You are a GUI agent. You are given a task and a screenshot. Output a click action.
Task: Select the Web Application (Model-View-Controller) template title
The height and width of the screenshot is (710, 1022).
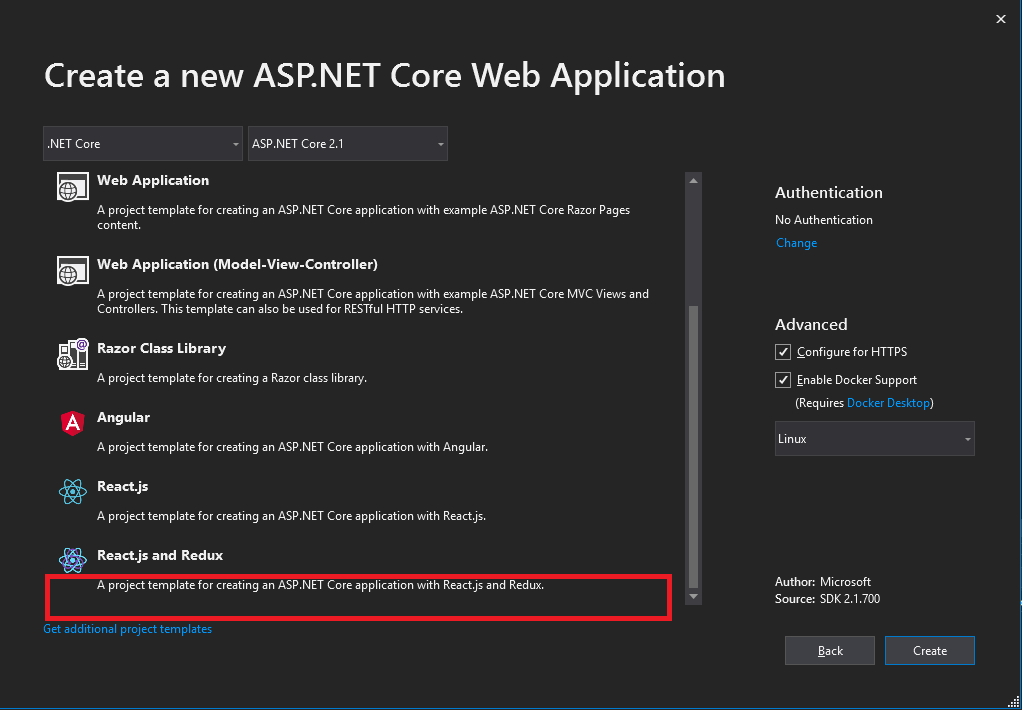pos(237,264)
